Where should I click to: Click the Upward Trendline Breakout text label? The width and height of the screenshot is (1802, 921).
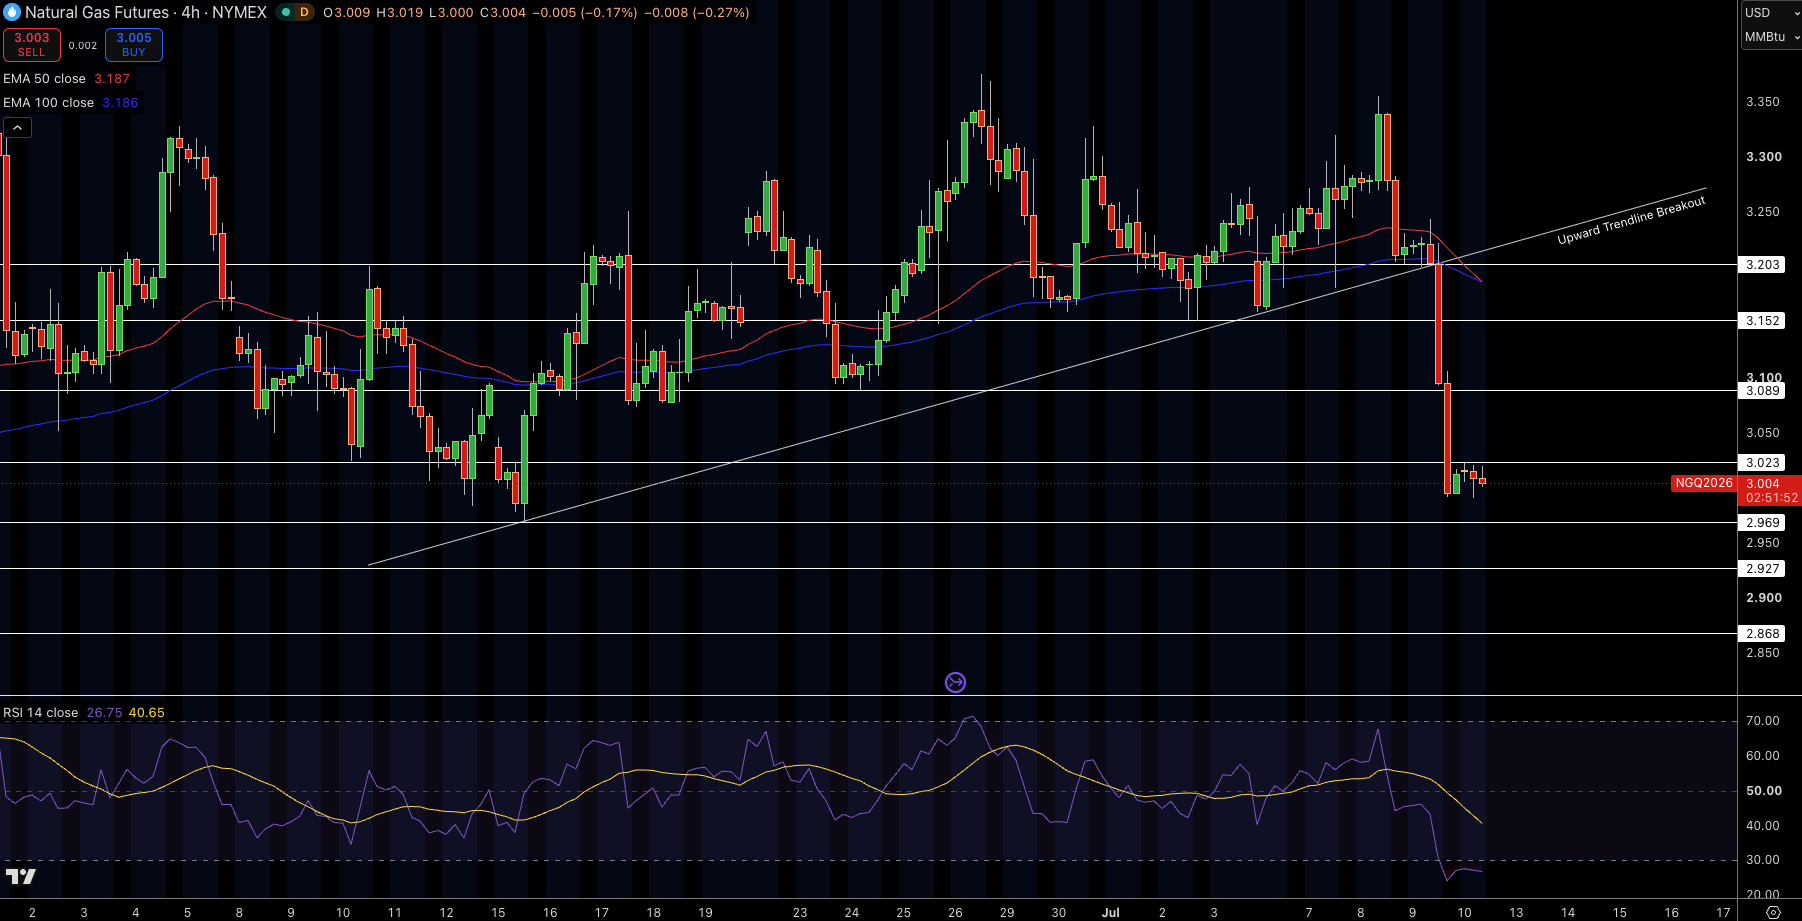point(1631,221)
